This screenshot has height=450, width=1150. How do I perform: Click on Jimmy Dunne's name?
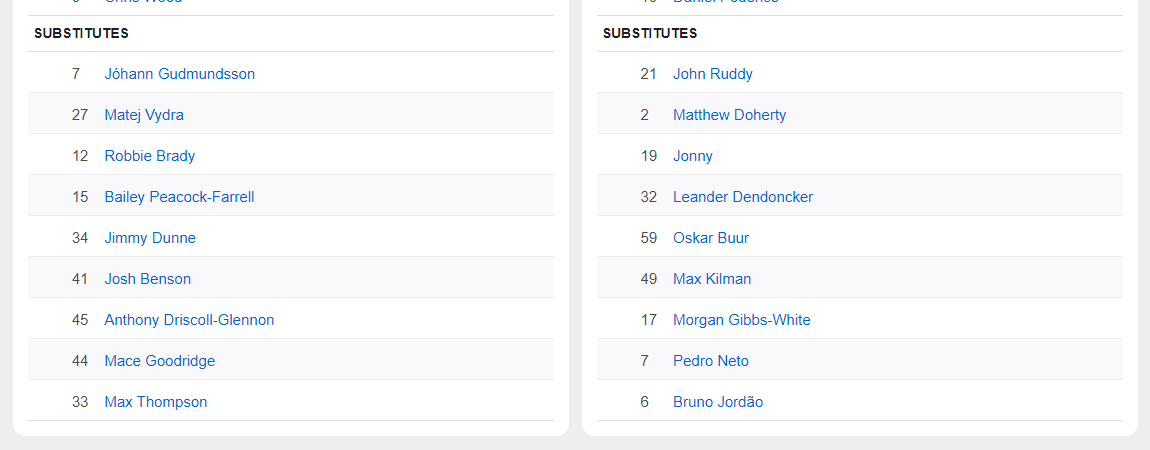150,238
